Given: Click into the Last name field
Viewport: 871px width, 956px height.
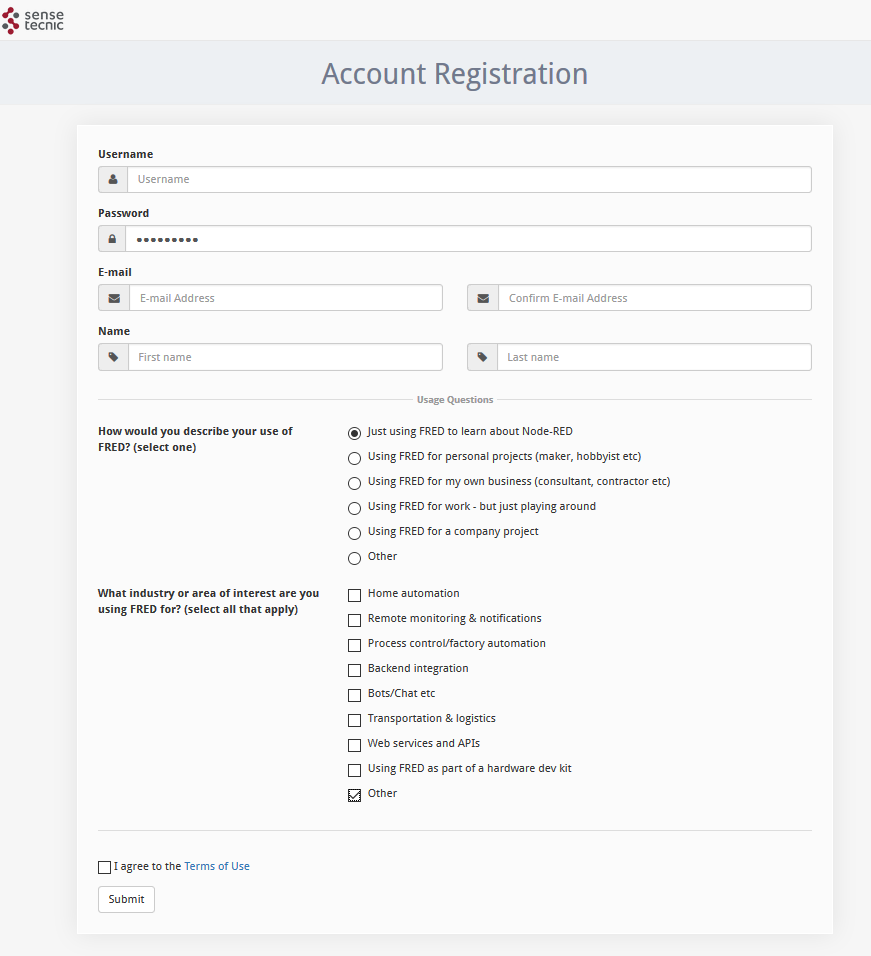Looking at the screenshot, I should 654,357.
